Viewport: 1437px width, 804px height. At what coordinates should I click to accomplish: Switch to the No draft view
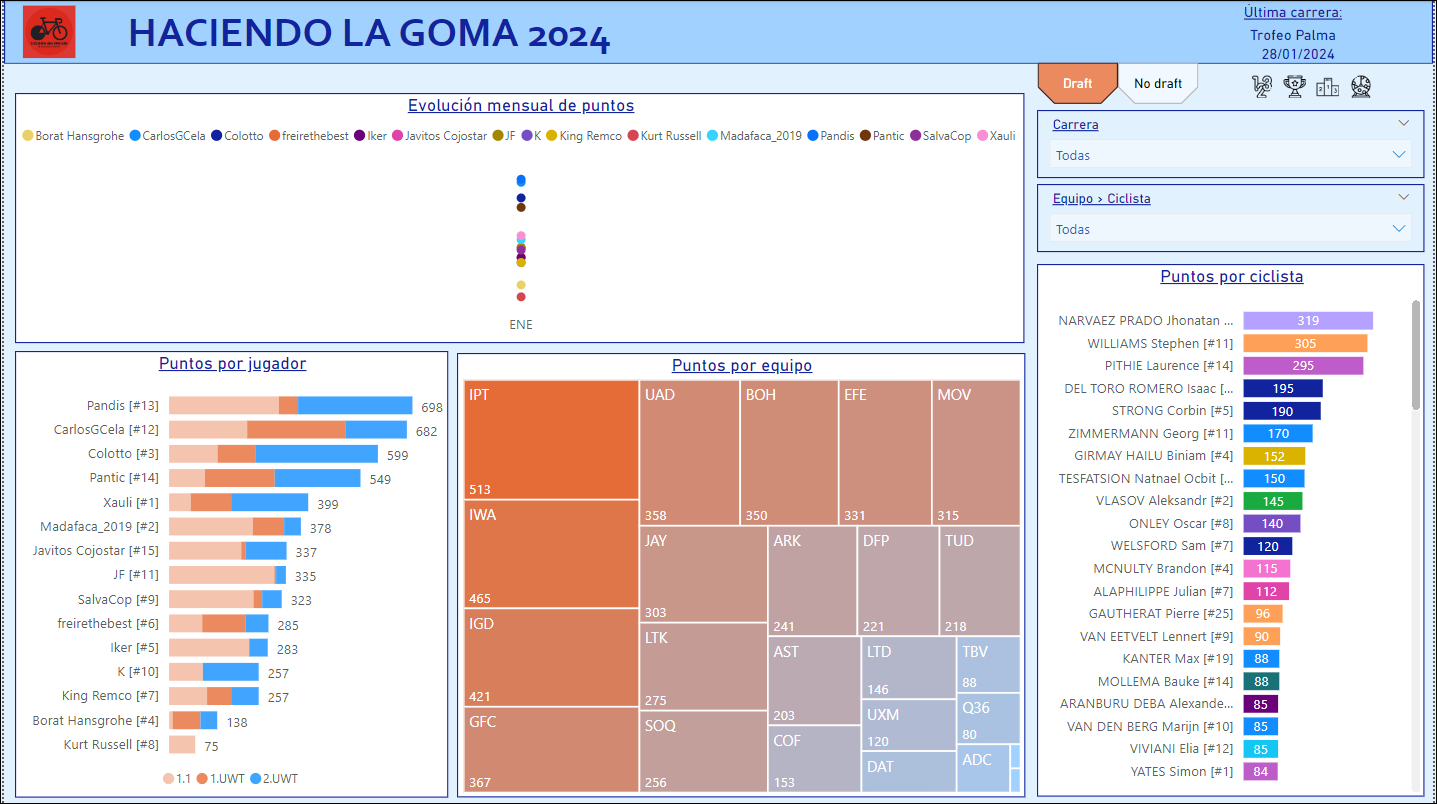[x=1157, y=84]
